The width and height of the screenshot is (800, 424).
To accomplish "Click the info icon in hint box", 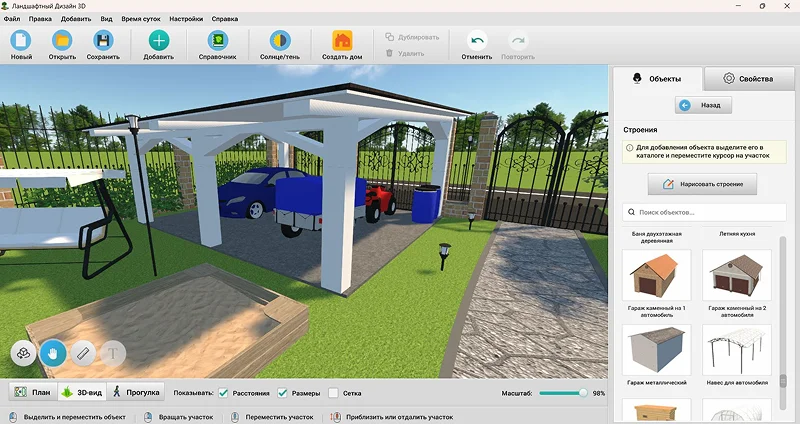I will click(630, 147).
